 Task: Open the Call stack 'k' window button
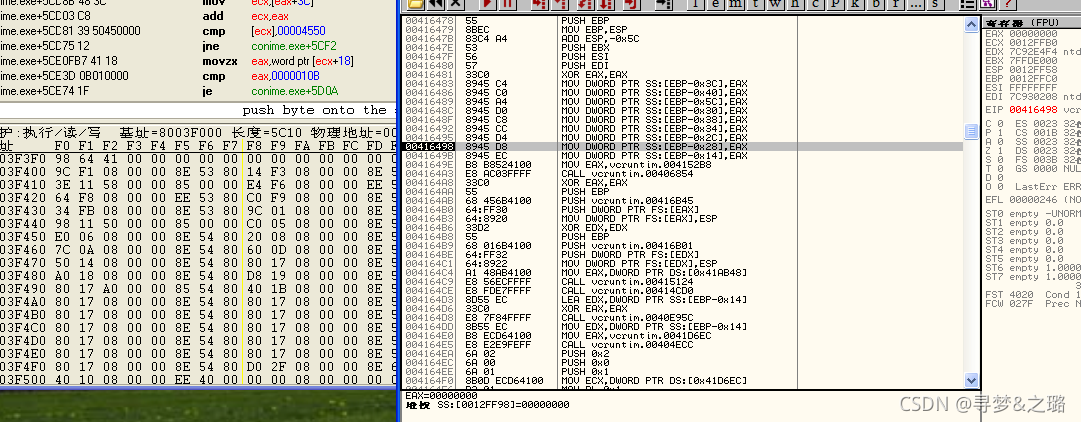click(x=855, y=4)
